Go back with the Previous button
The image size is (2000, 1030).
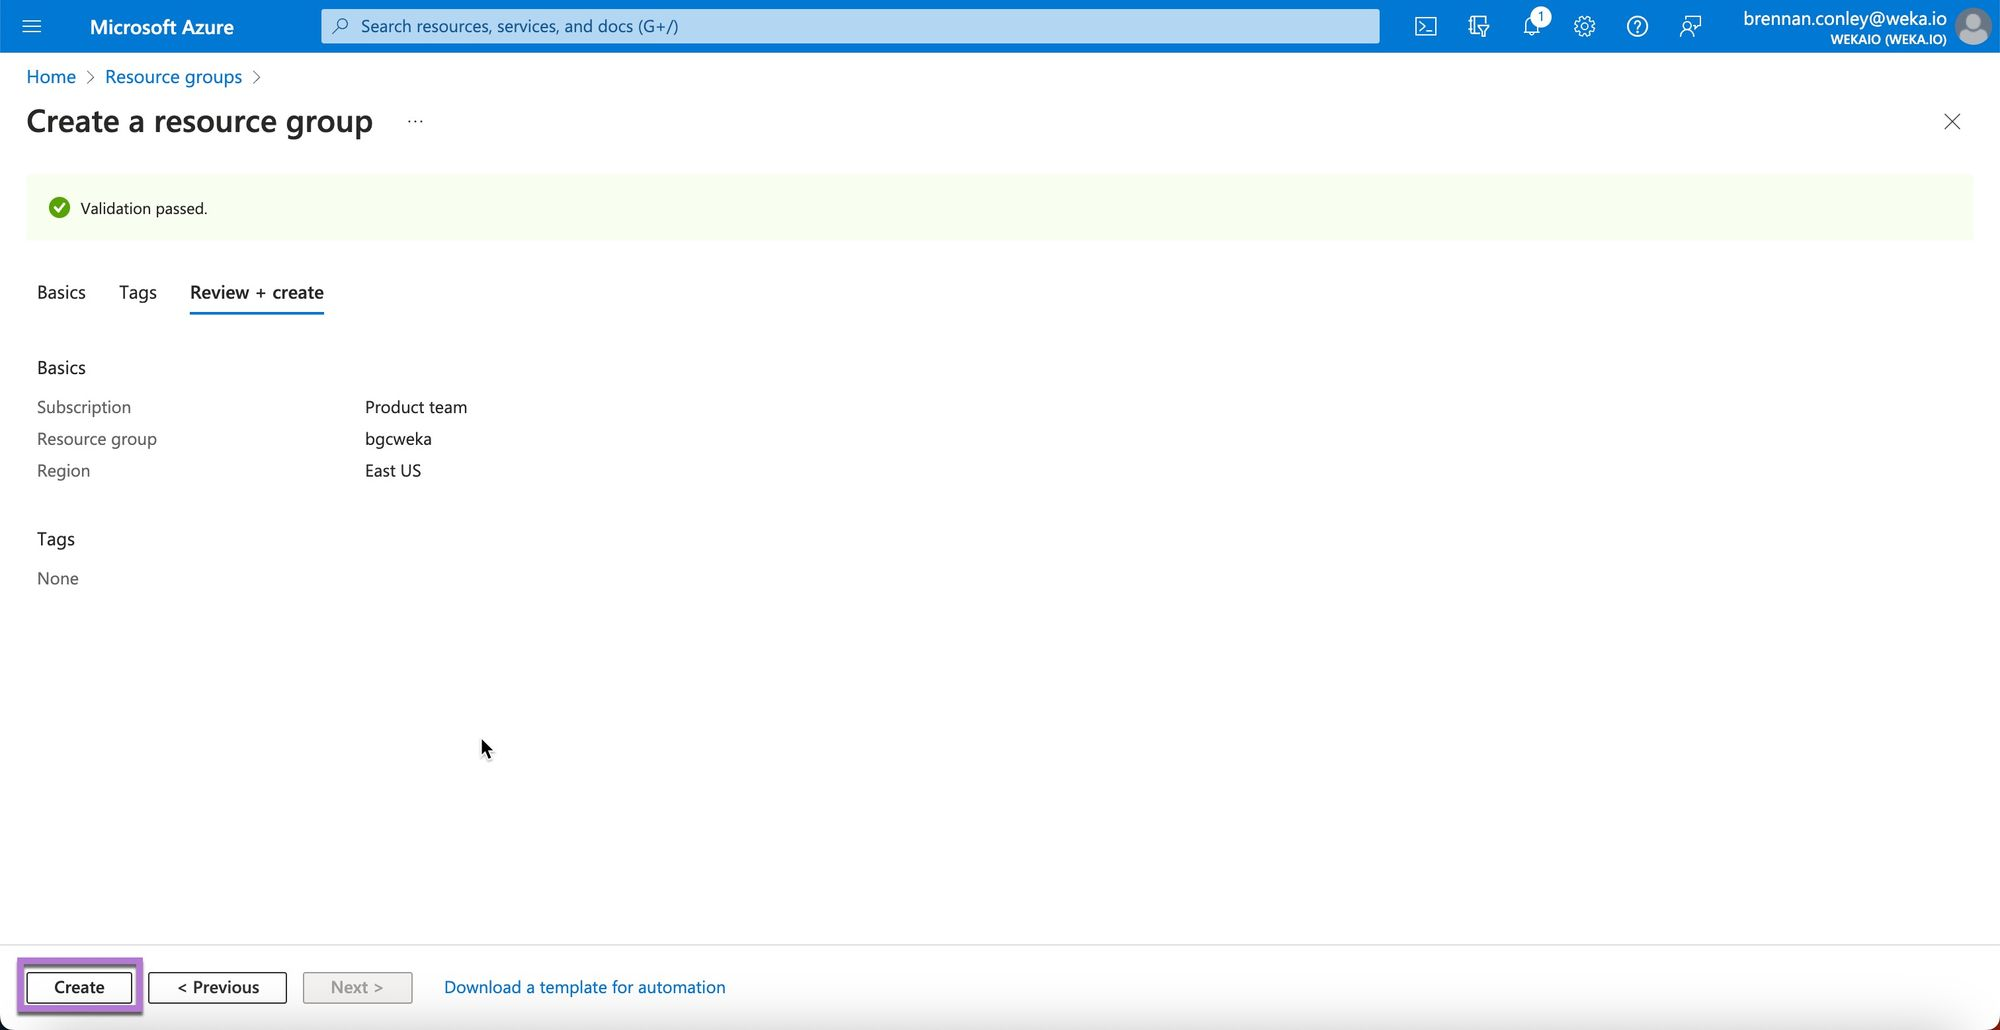coord(218,987)
